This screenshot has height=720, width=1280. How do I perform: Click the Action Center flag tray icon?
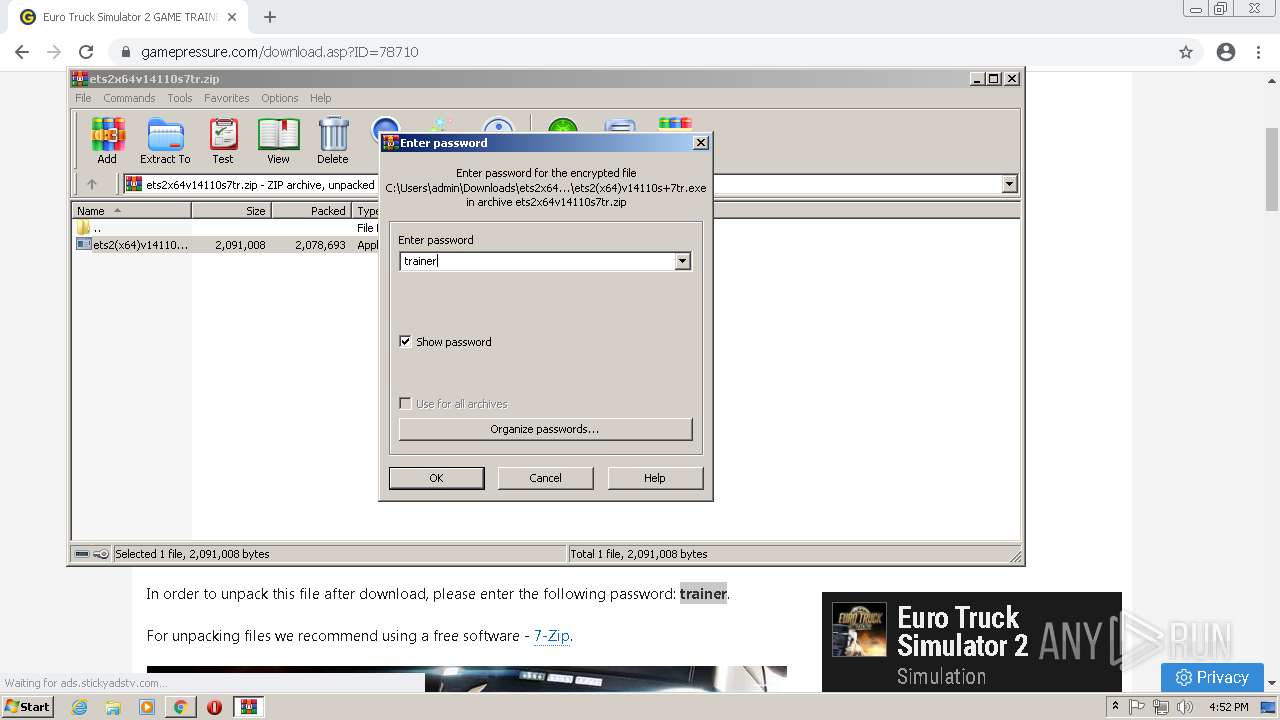pyautogui.click(x=1137, y=707)
